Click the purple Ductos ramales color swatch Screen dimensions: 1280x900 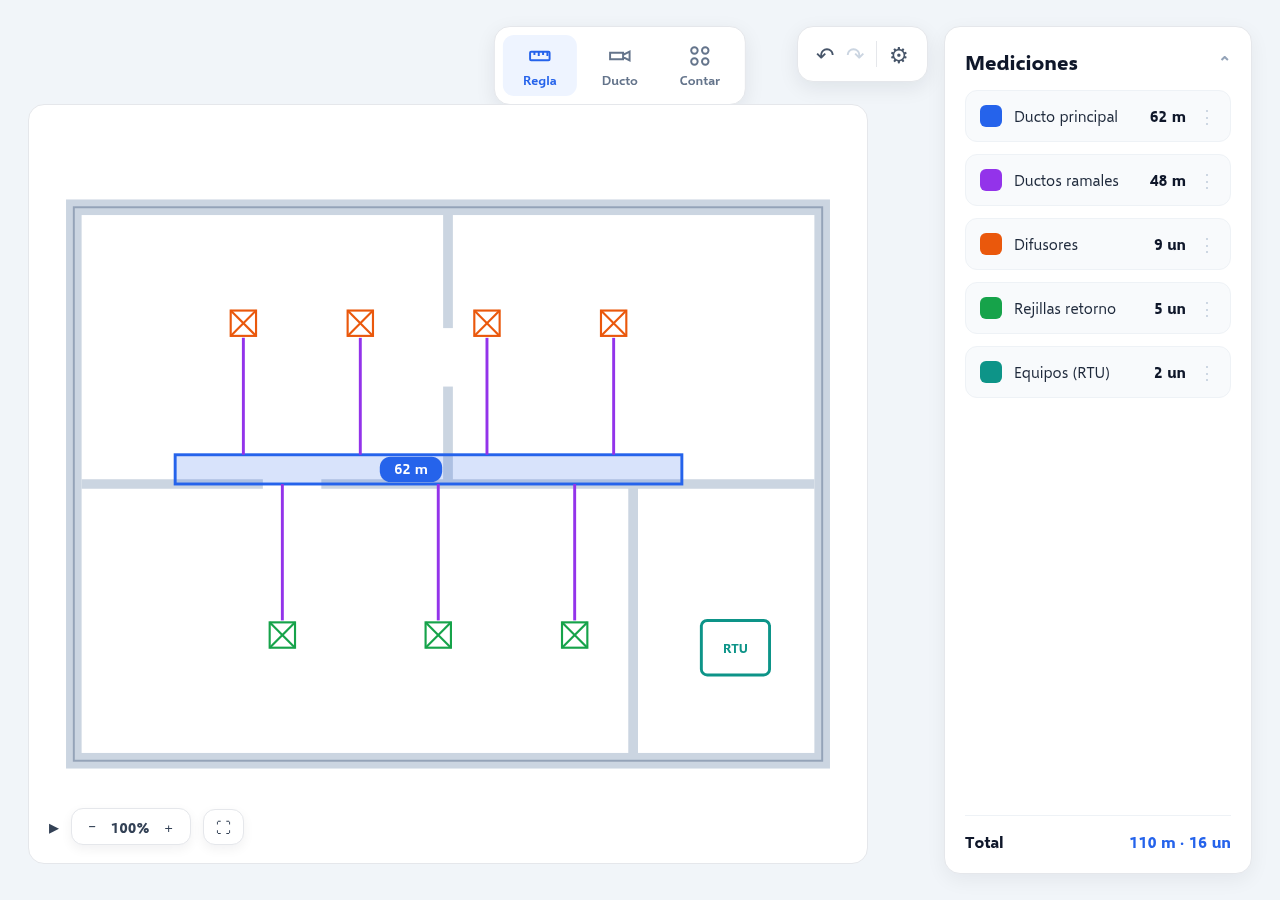click(x=991, y=180)
